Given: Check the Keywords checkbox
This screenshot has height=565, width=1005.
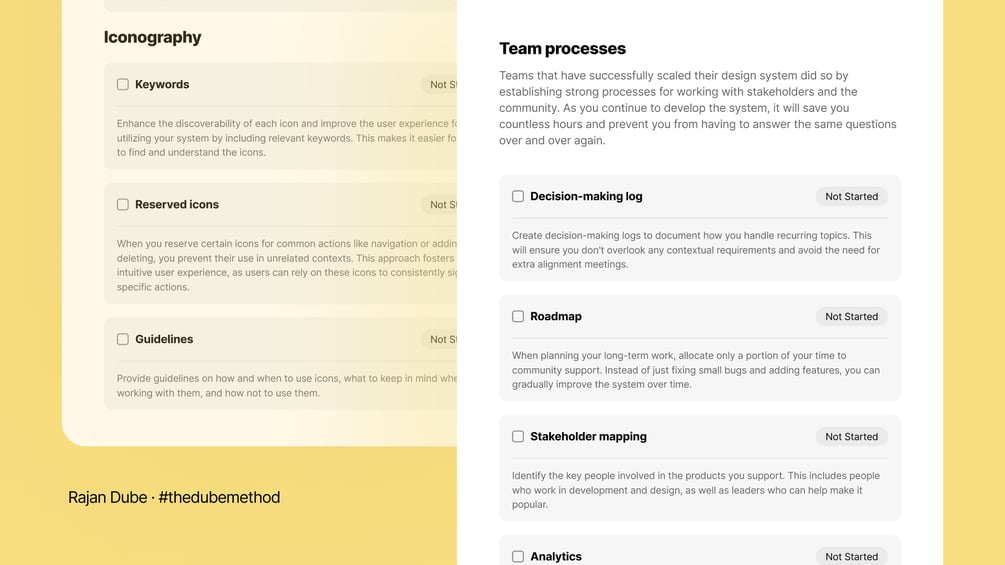Looking at the screenshot, I should (x=123, y=85).
